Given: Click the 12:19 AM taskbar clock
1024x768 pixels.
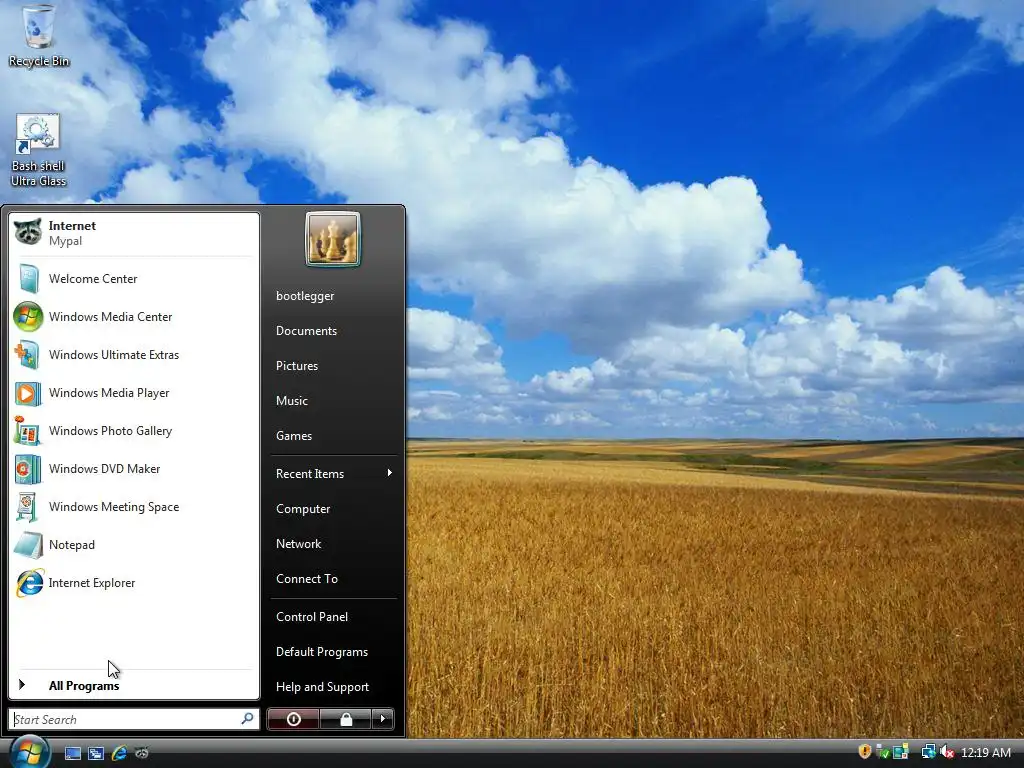Looking at the screenshot, I should 985,753.
